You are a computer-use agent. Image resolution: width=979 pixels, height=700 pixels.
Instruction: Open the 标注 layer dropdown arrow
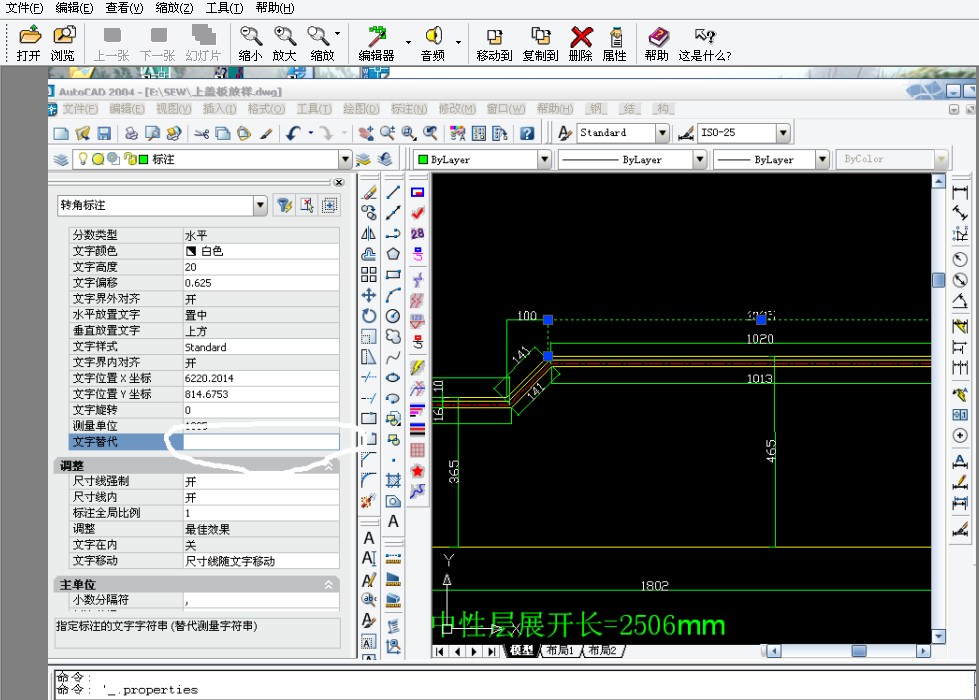point(345,159)
